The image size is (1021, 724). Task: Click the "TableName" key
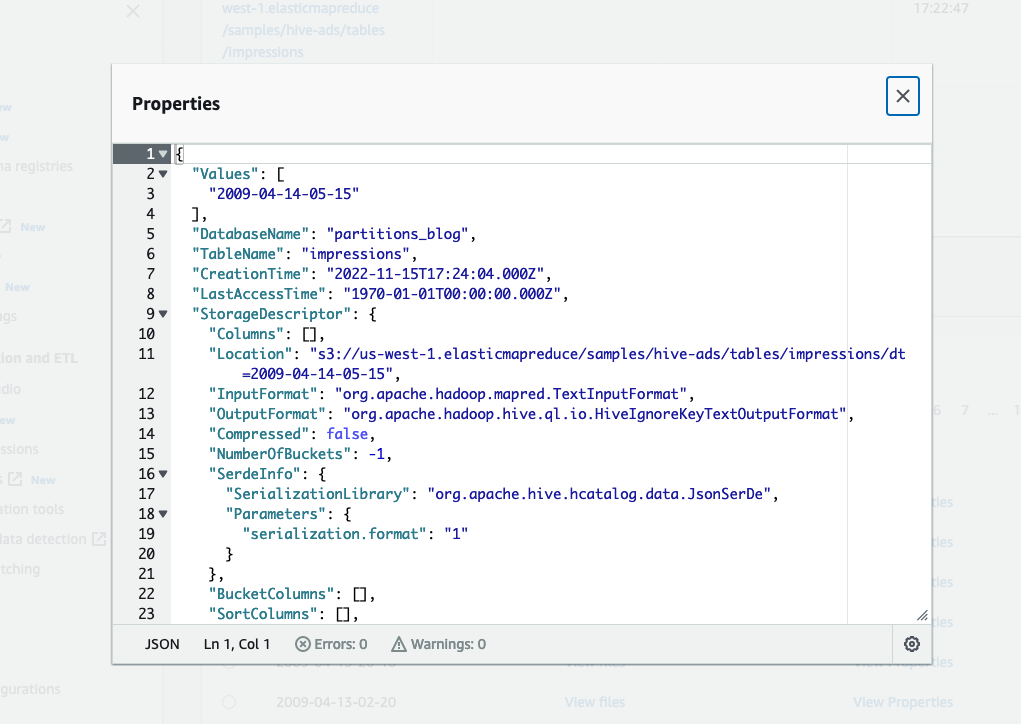pos(238,254)
